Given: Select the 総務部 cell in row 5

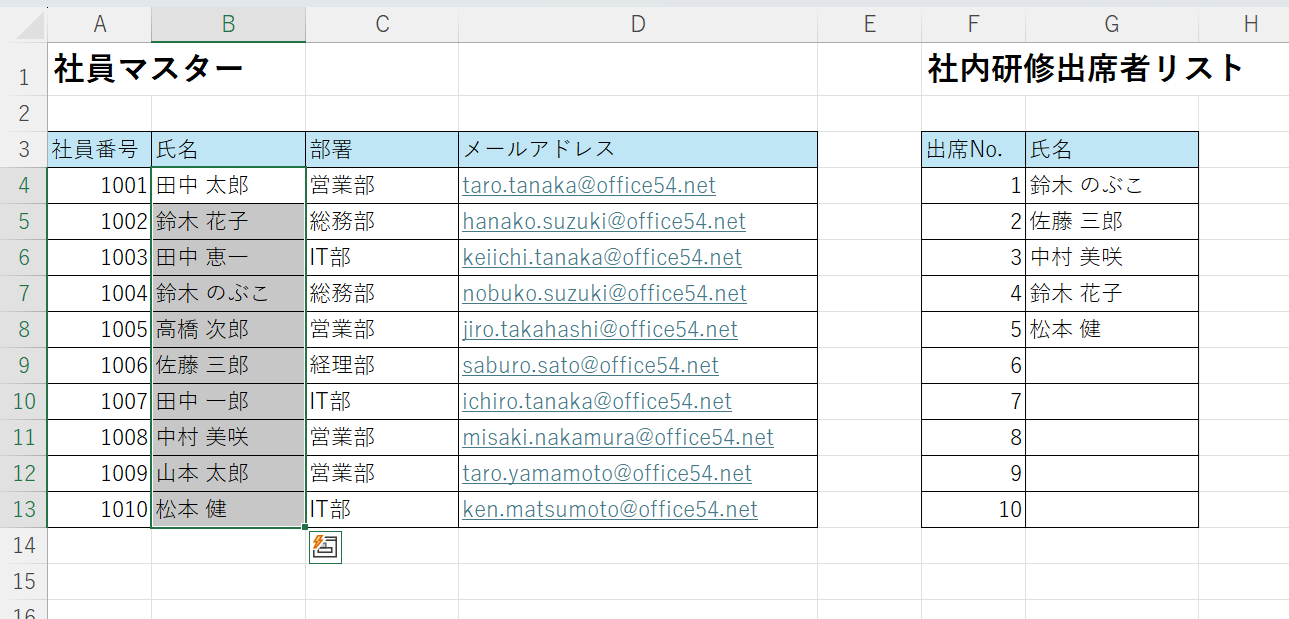Looking at the screenshot, I should coord(382,222).
